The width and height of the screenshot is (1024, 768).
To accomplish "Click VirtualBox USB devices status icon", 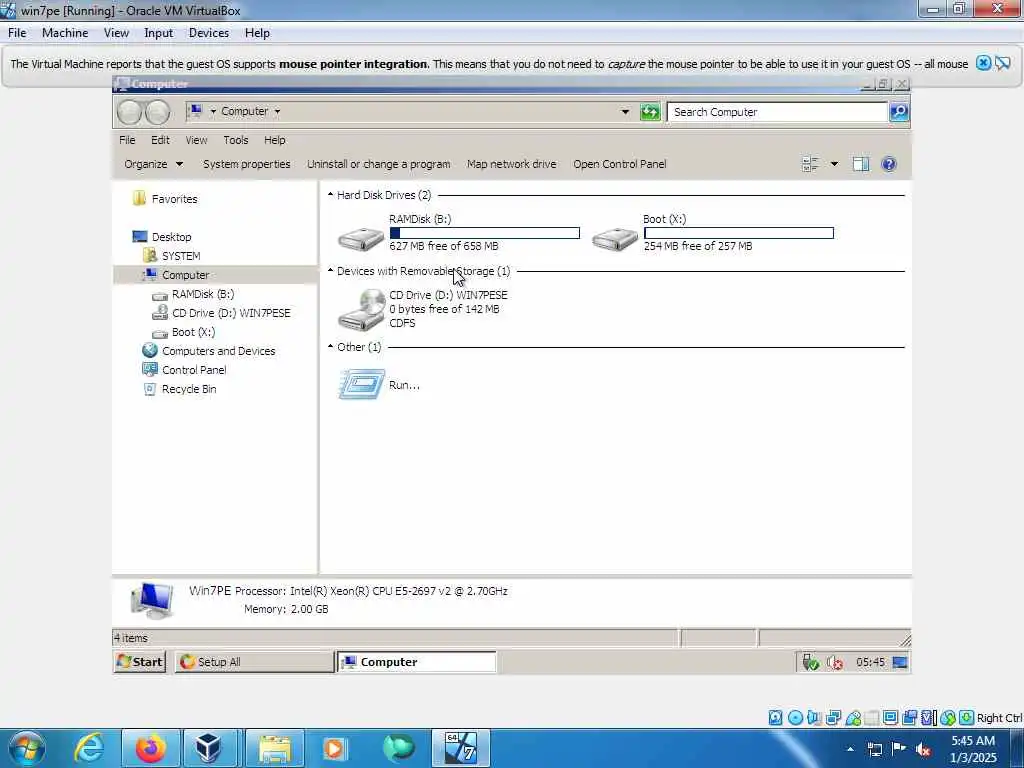I will pos(853,718).
